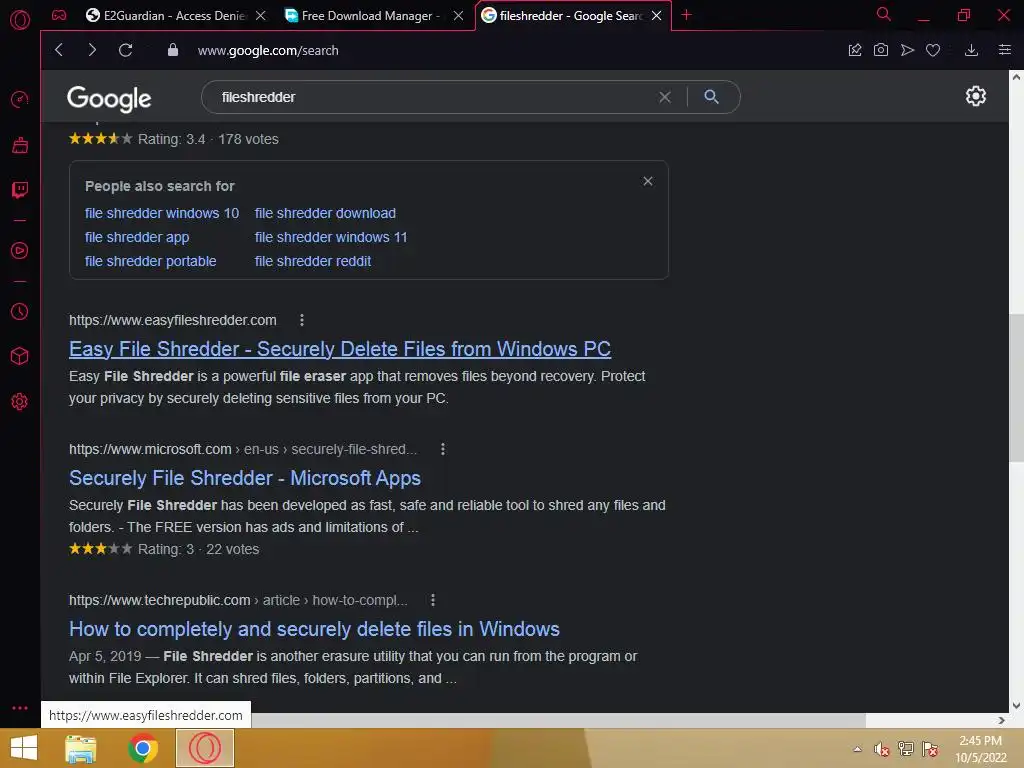Show hidden system tray icons arrow
1024x768 pixels.
click(857, 749)
